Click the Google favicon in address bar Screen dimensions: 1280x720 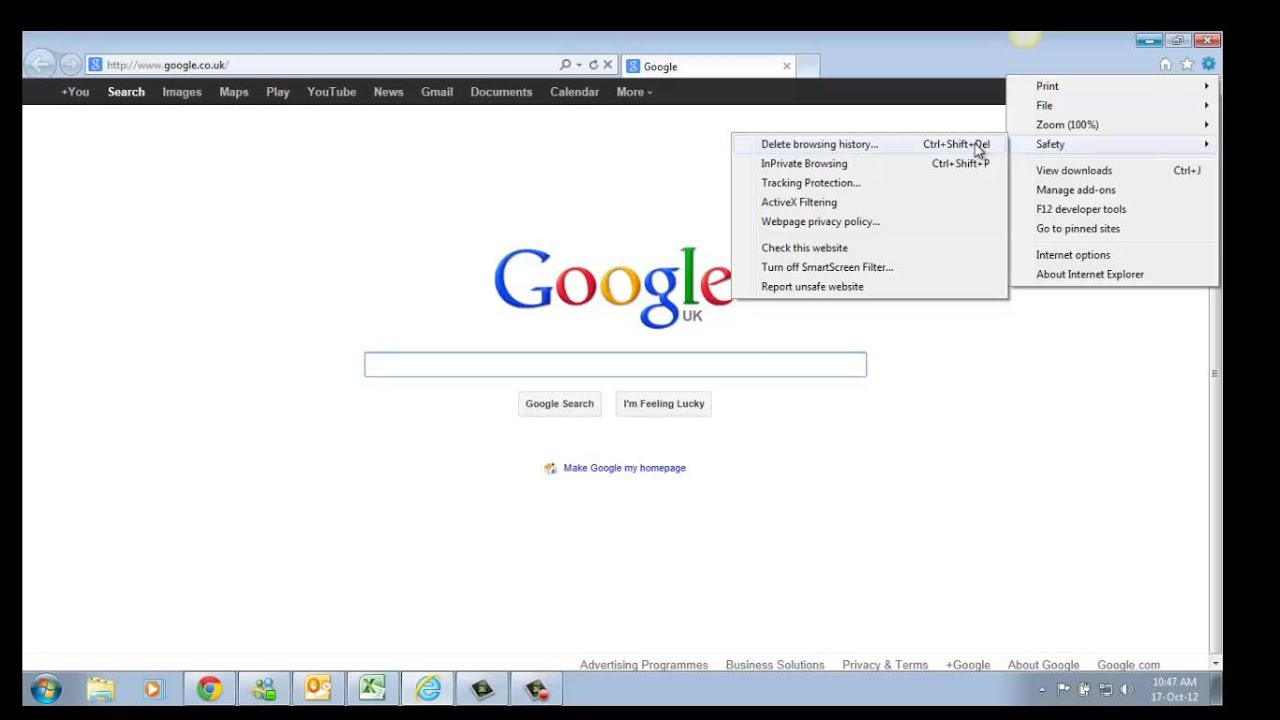coord(96,65)
